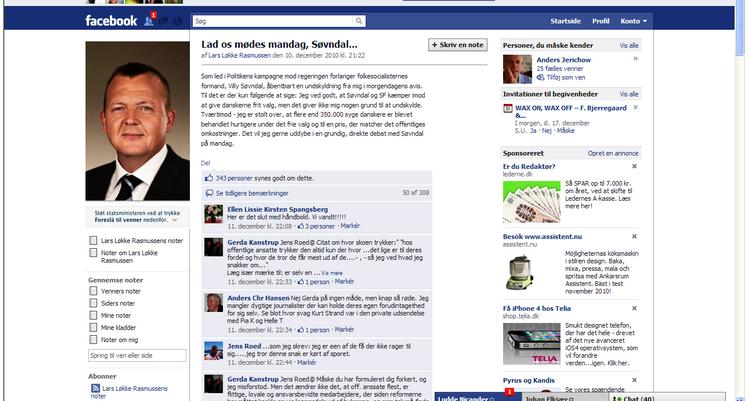Click the Telia iPhone ad image
Viewport: 750px width, 401px height.
[x=531, y=344]
